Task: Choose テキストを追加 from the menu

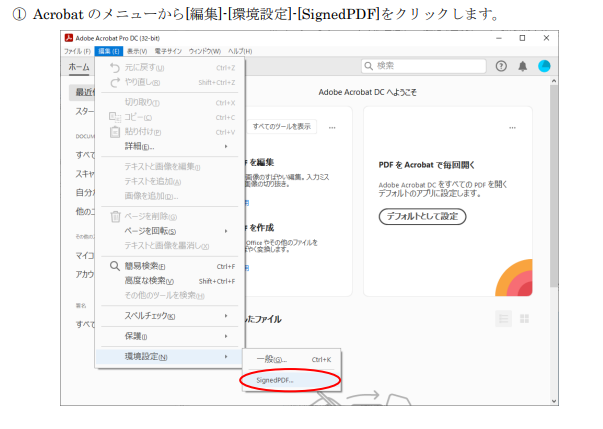Action: coord(170,181)
